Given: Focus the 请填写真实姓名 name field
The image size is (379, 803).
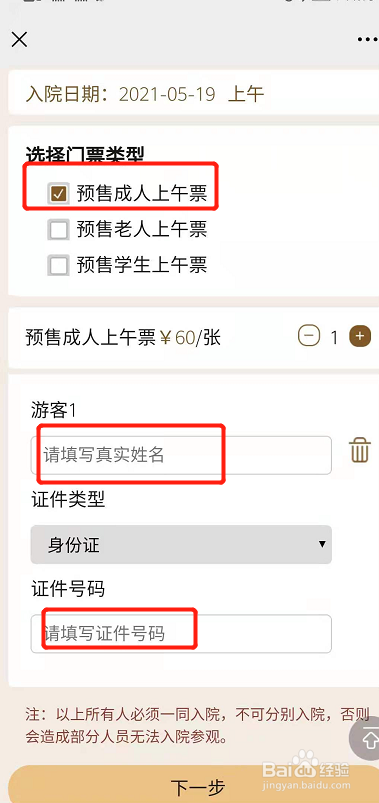Looking at the screenshot, I should (181, 455).
